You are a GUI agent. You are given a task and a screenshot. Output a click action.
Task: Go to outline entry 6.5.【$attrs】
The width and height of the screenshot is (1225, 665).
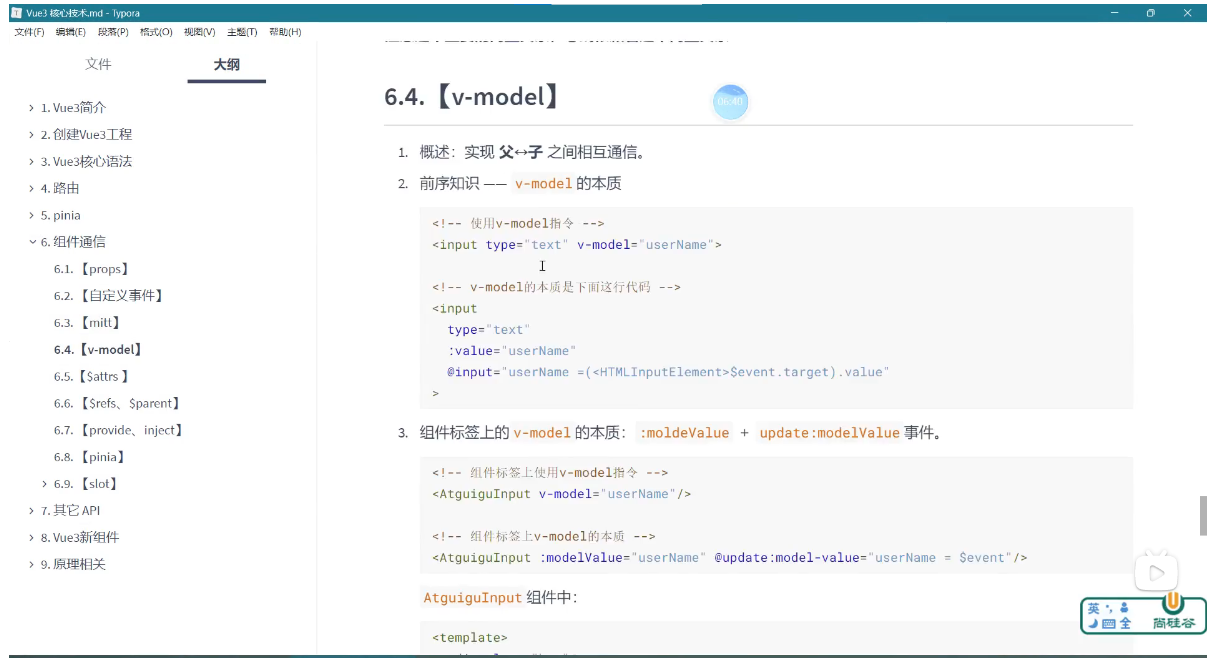92,377
